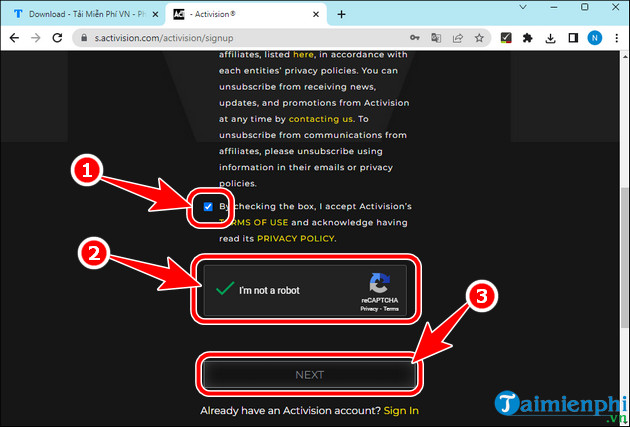Open Chrome profile N avatar

point(595,38)
